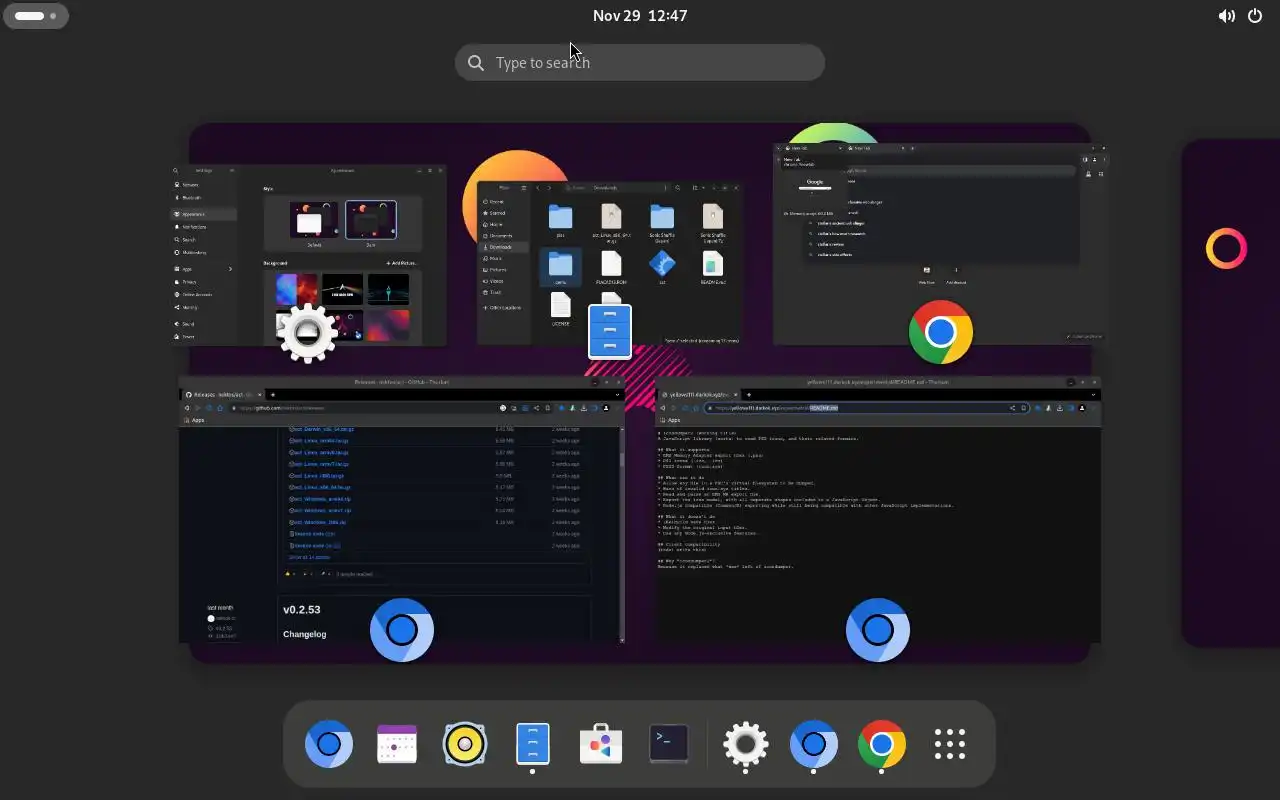Select Bluetooth in the Settings sidebar
Viewport: 1280px width, 800px height.
205,198
